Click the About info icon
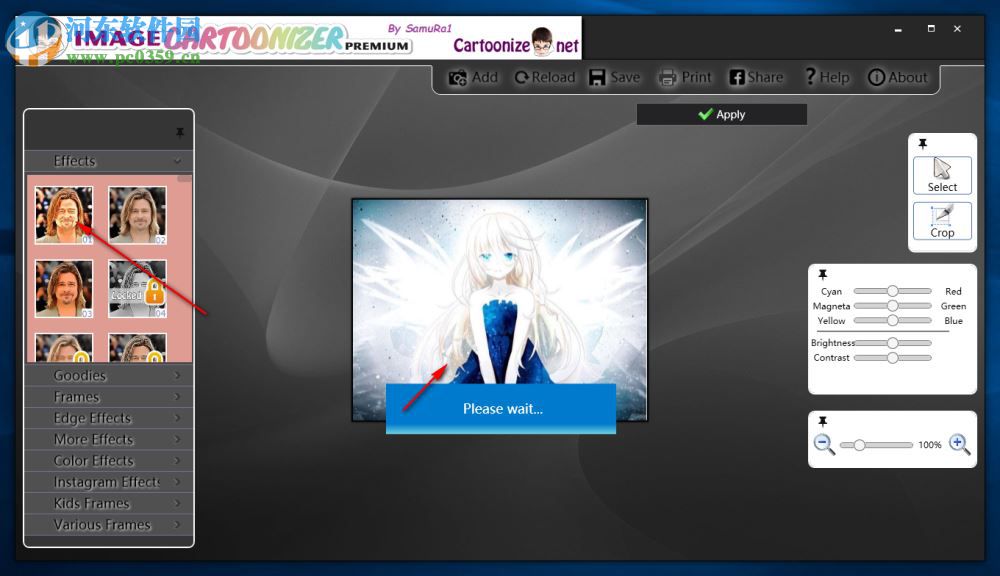Image resolution: width=1000 pixels, height=576 pixels. tap(876, 78)
